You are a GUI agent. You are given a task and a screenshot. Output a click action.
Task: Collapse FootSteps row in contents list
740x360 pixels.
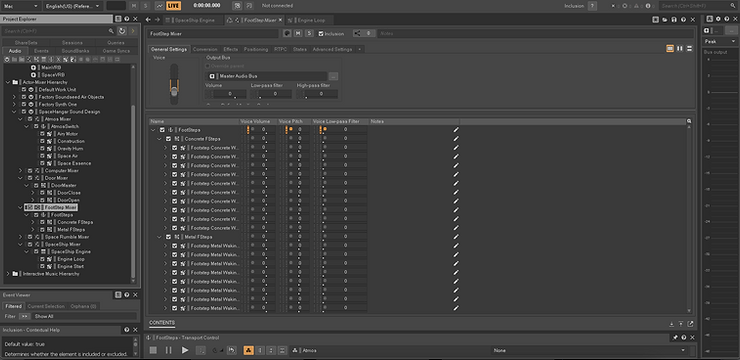pyautogui.click(x=153, y=130)
